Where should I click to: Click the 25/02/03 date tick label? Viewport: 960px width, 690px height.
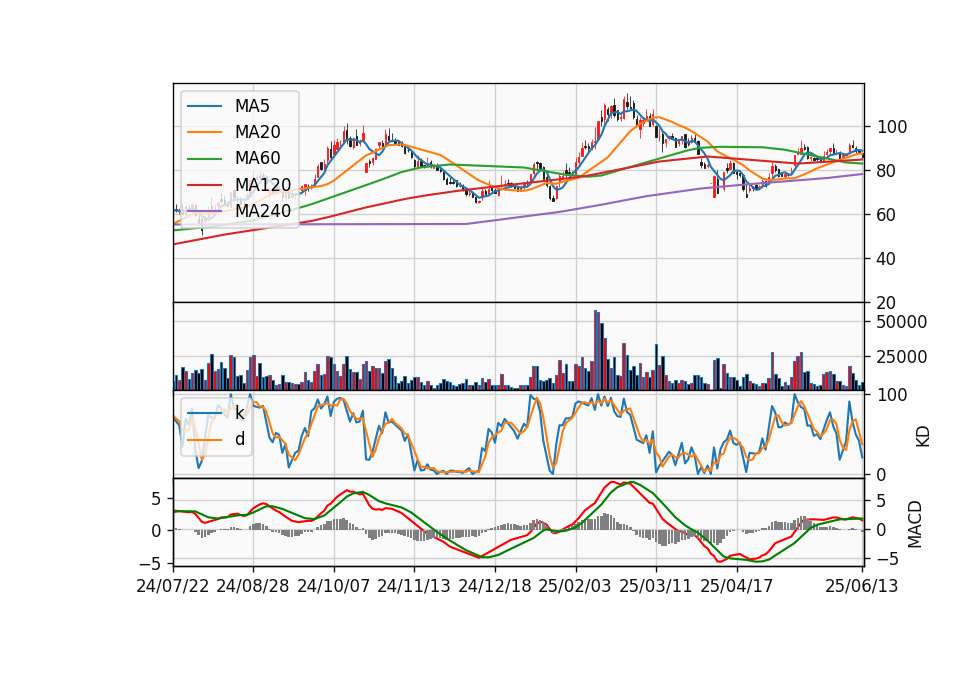click(x=575, y=586)
